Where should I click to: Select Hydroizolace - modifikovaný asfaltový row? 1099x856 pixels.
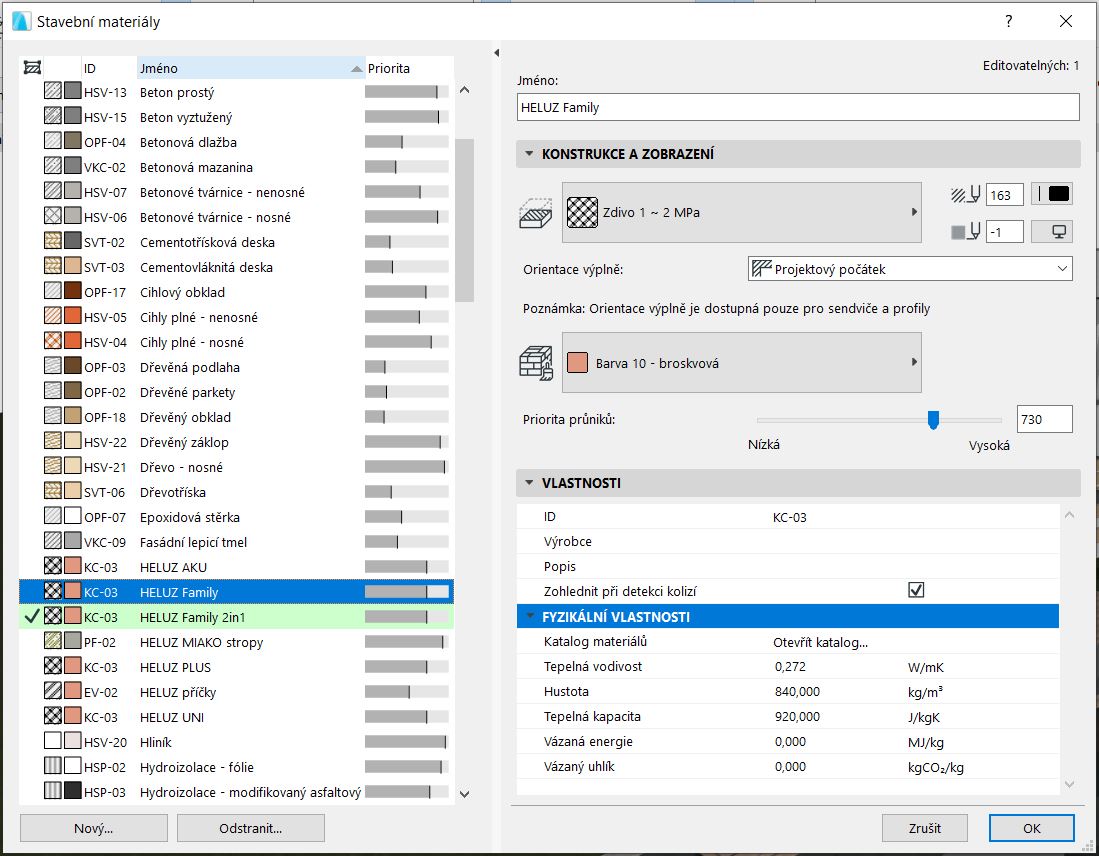237,792
